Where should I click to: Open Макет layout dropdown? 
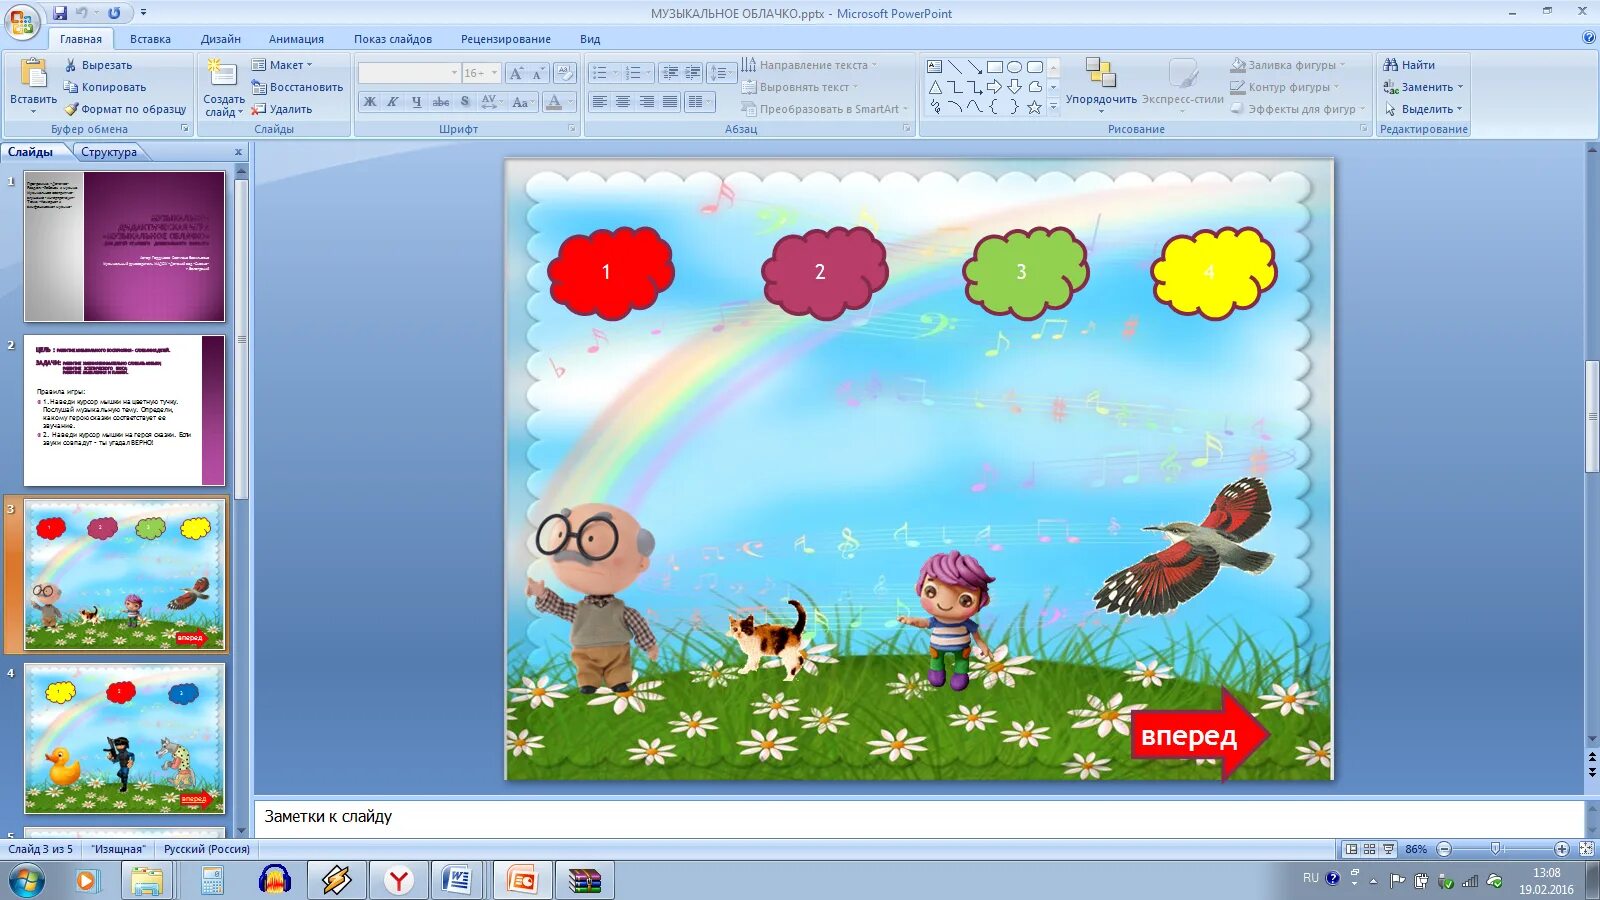tap(282, 65)
